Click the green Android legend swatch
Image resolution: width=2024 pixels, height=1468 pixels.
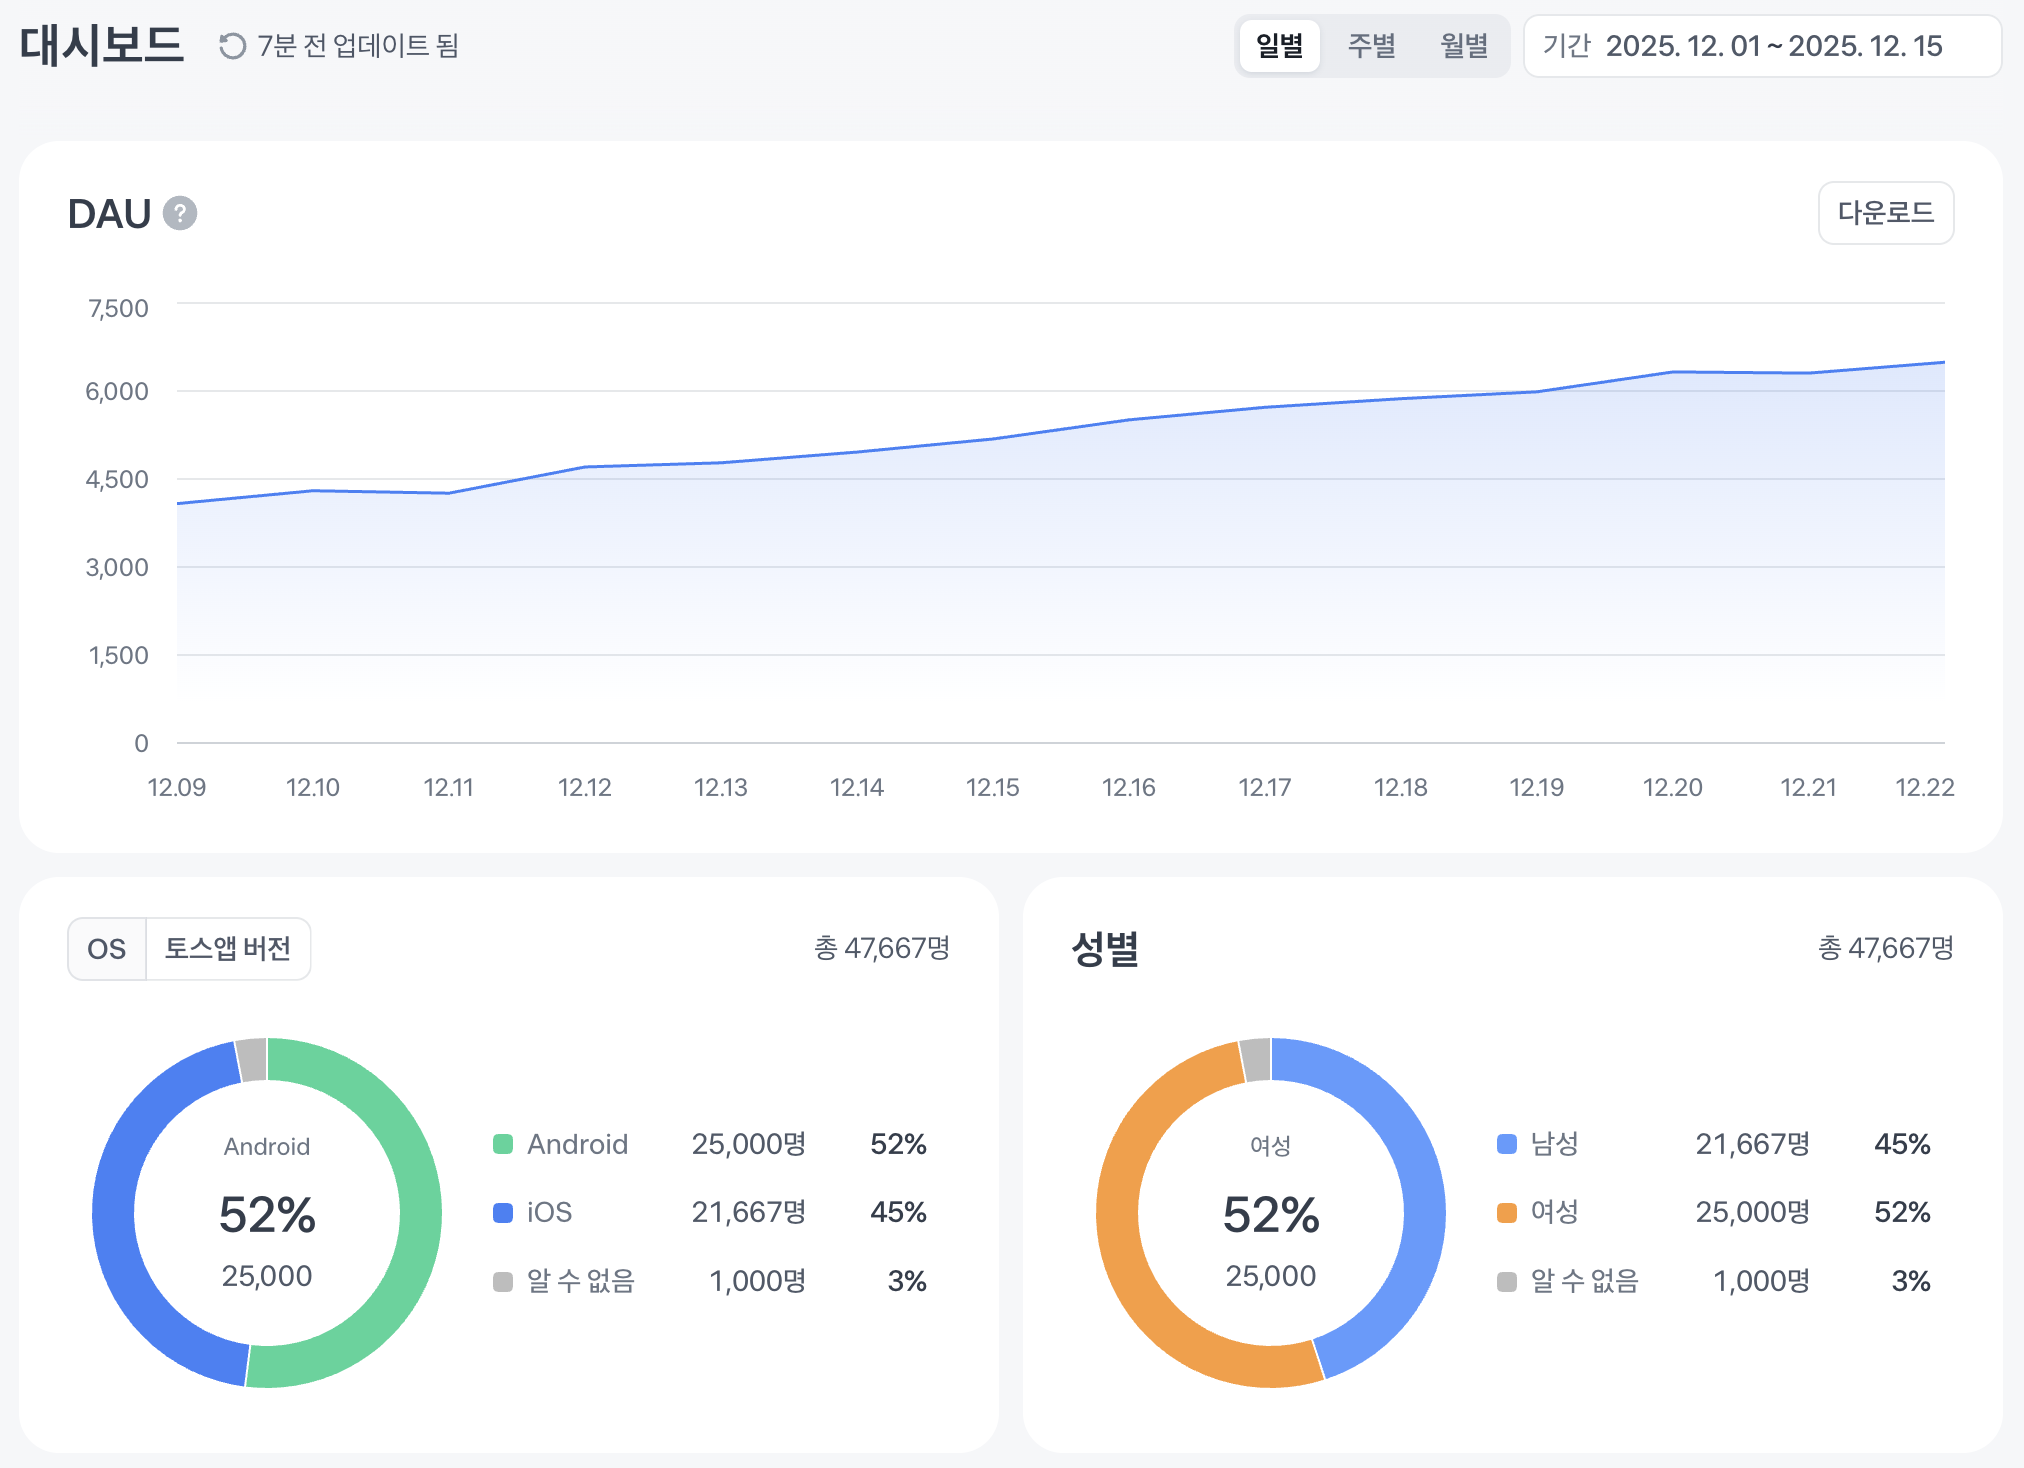(x=503, y=1144)
